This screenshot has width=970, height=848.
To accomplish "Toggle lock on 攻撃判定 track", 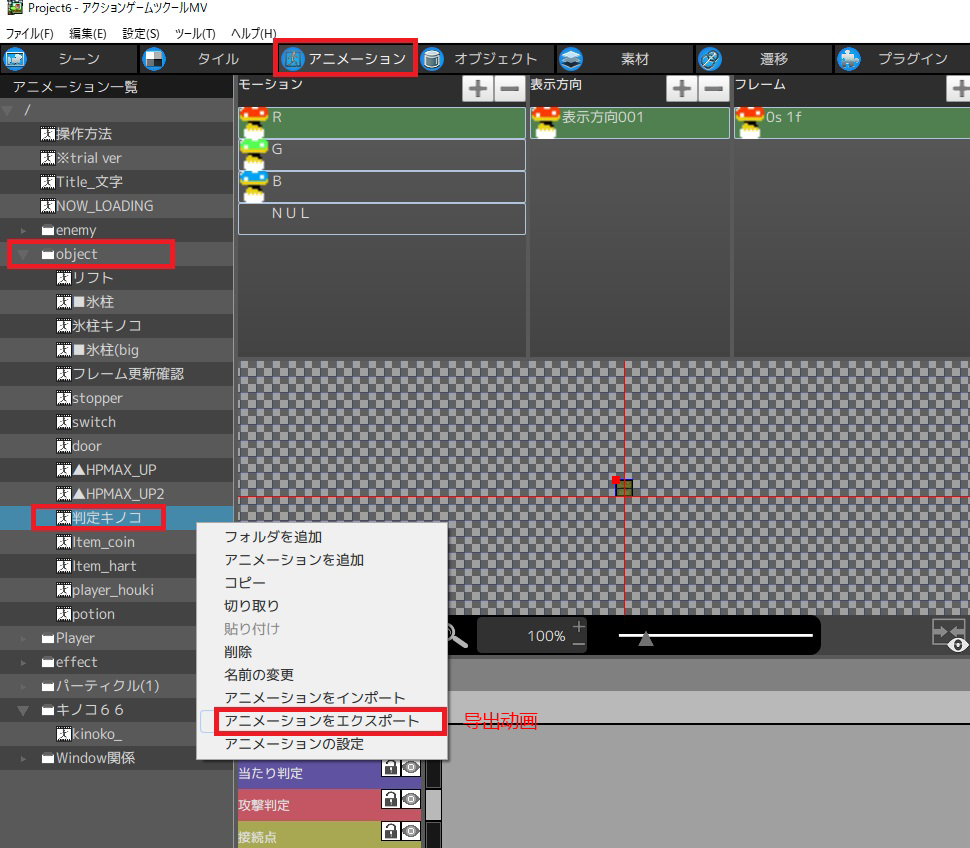I will [x=390, y=799].
